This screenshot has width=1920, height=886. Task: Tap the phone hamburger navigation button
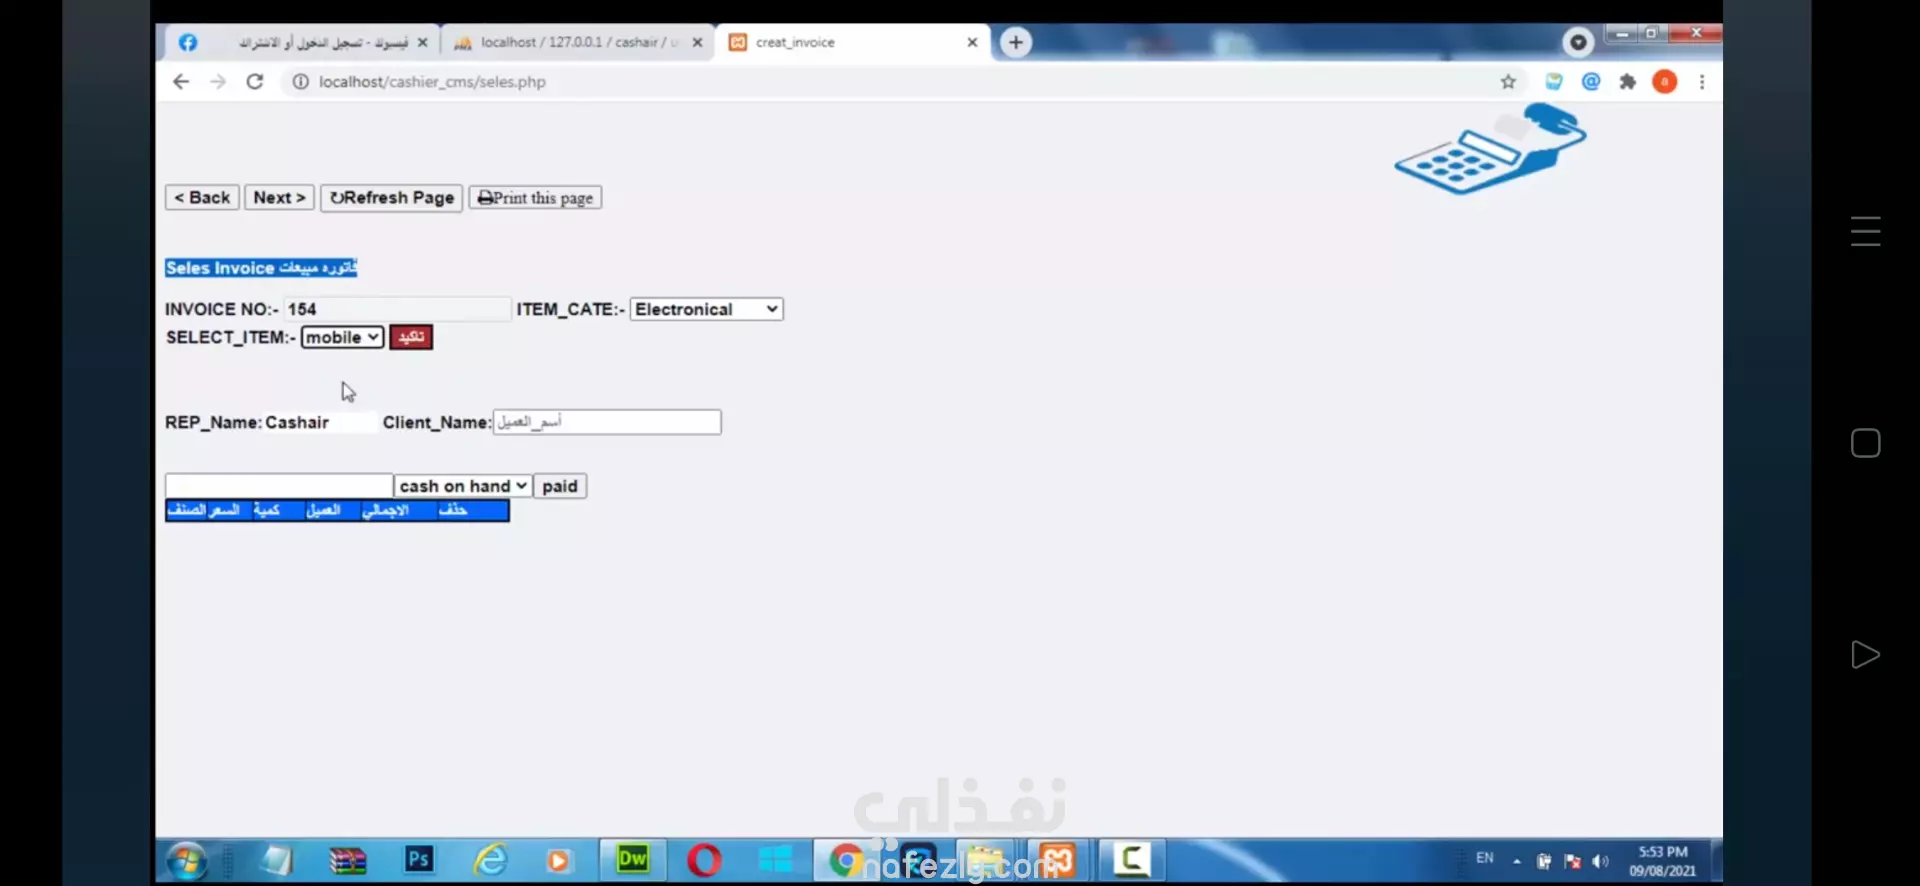click(1865, 232)
